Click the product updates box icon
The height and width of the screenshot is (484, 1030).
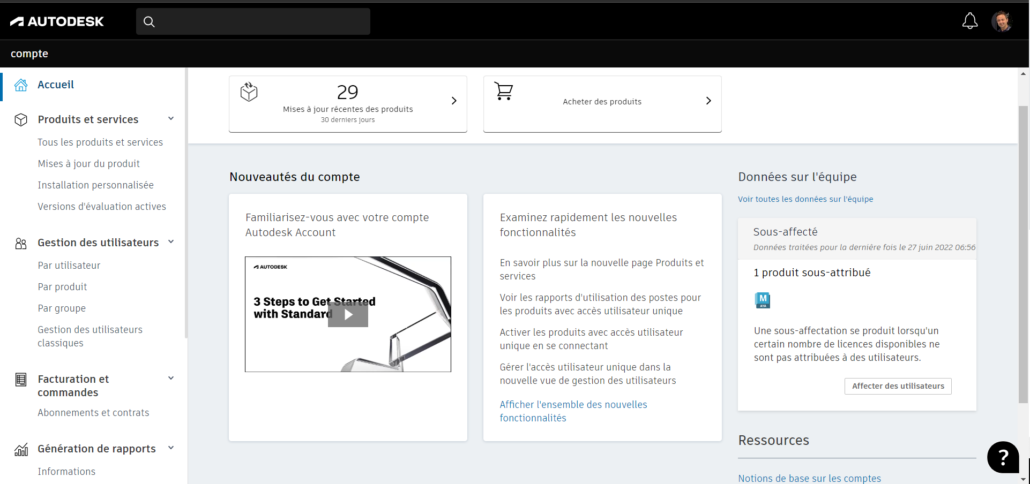pyautogui.click(x=249, y=93)
